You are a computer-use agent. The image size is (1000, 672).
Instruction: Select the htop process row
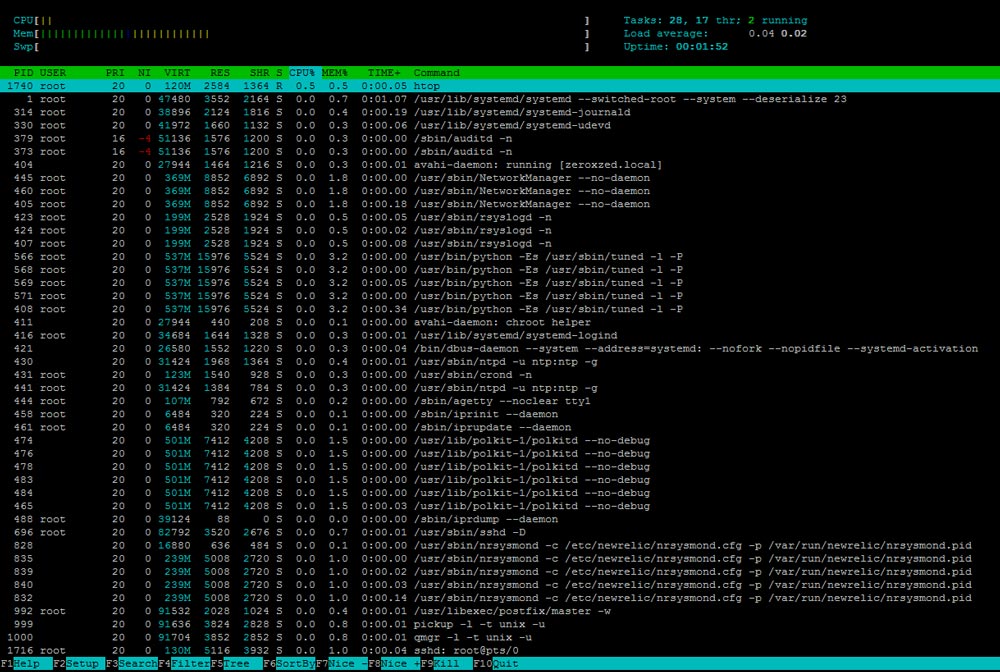pyautogui.click(x=500, y=86)
